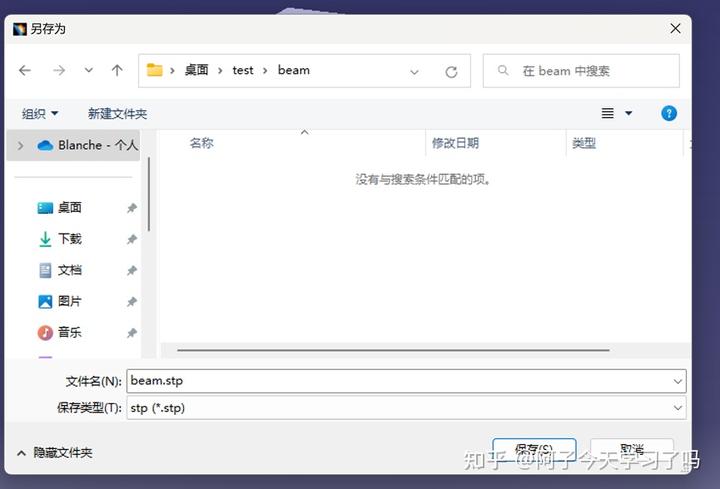Image resolution: width=720 pixels, height=489 pixels.
Task: Click the 保存(S) button
Action: click(534, 449)
